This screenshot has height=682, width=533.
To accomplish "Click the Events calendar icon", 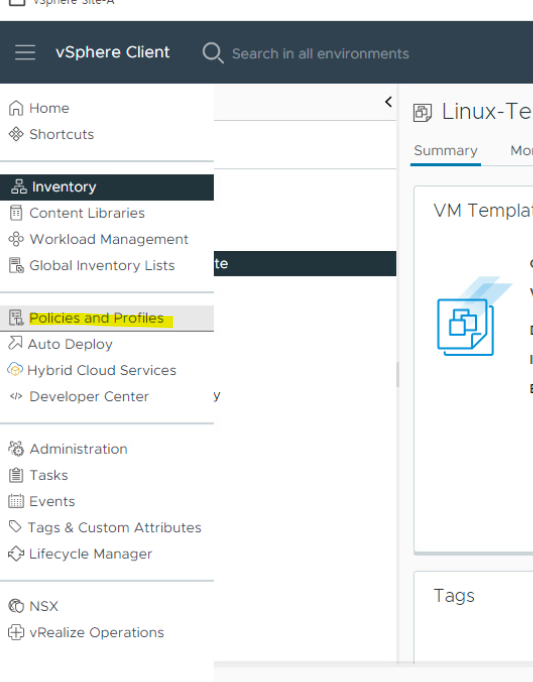I will click(x=16, y=501).
